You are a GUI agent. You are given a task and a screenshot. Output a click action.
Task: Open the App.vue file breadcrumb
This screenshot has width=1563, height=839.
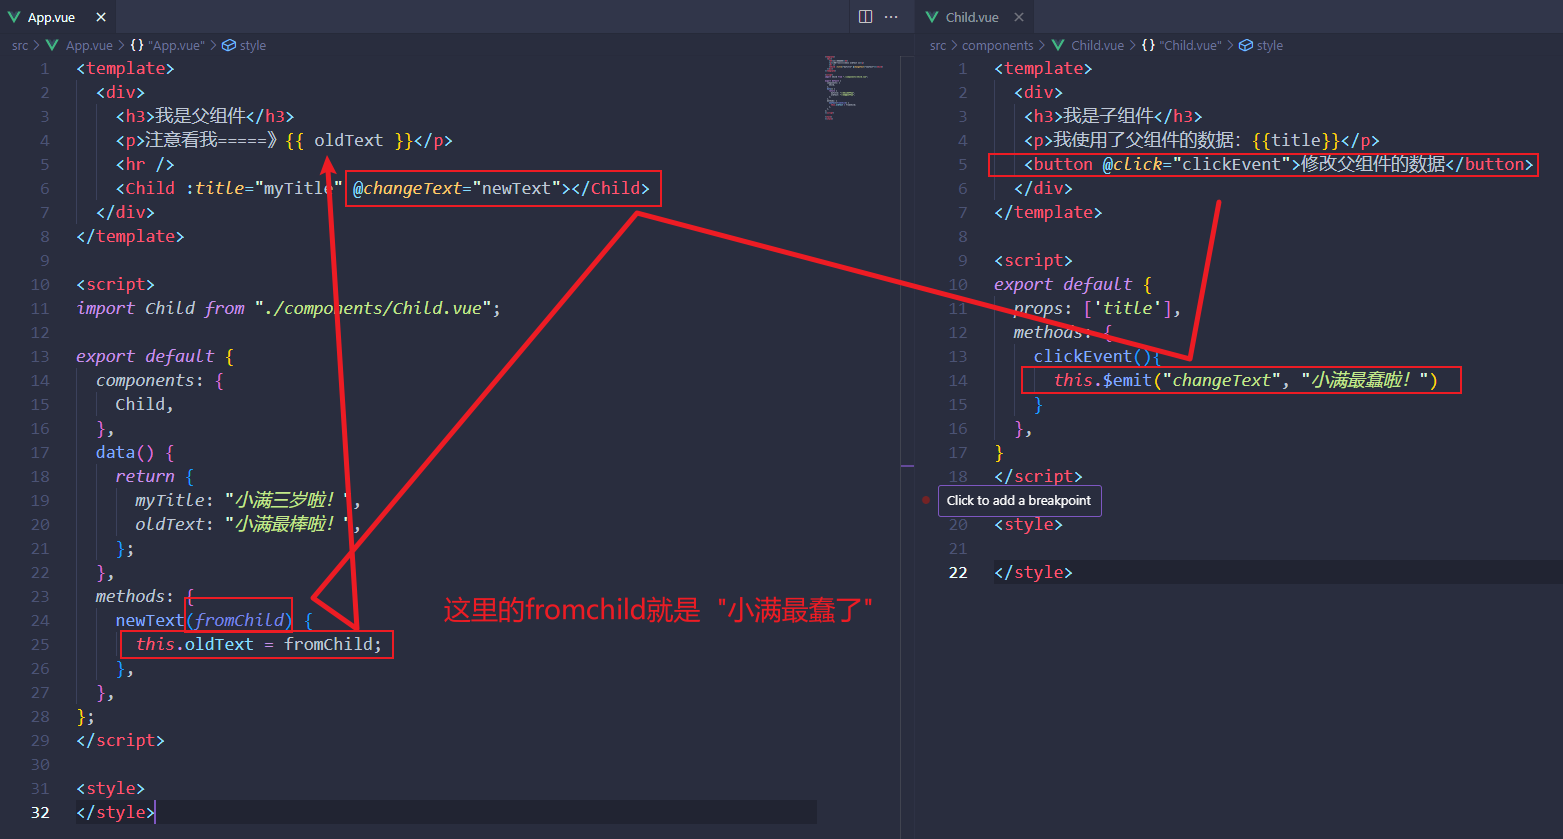click(89, 45)
